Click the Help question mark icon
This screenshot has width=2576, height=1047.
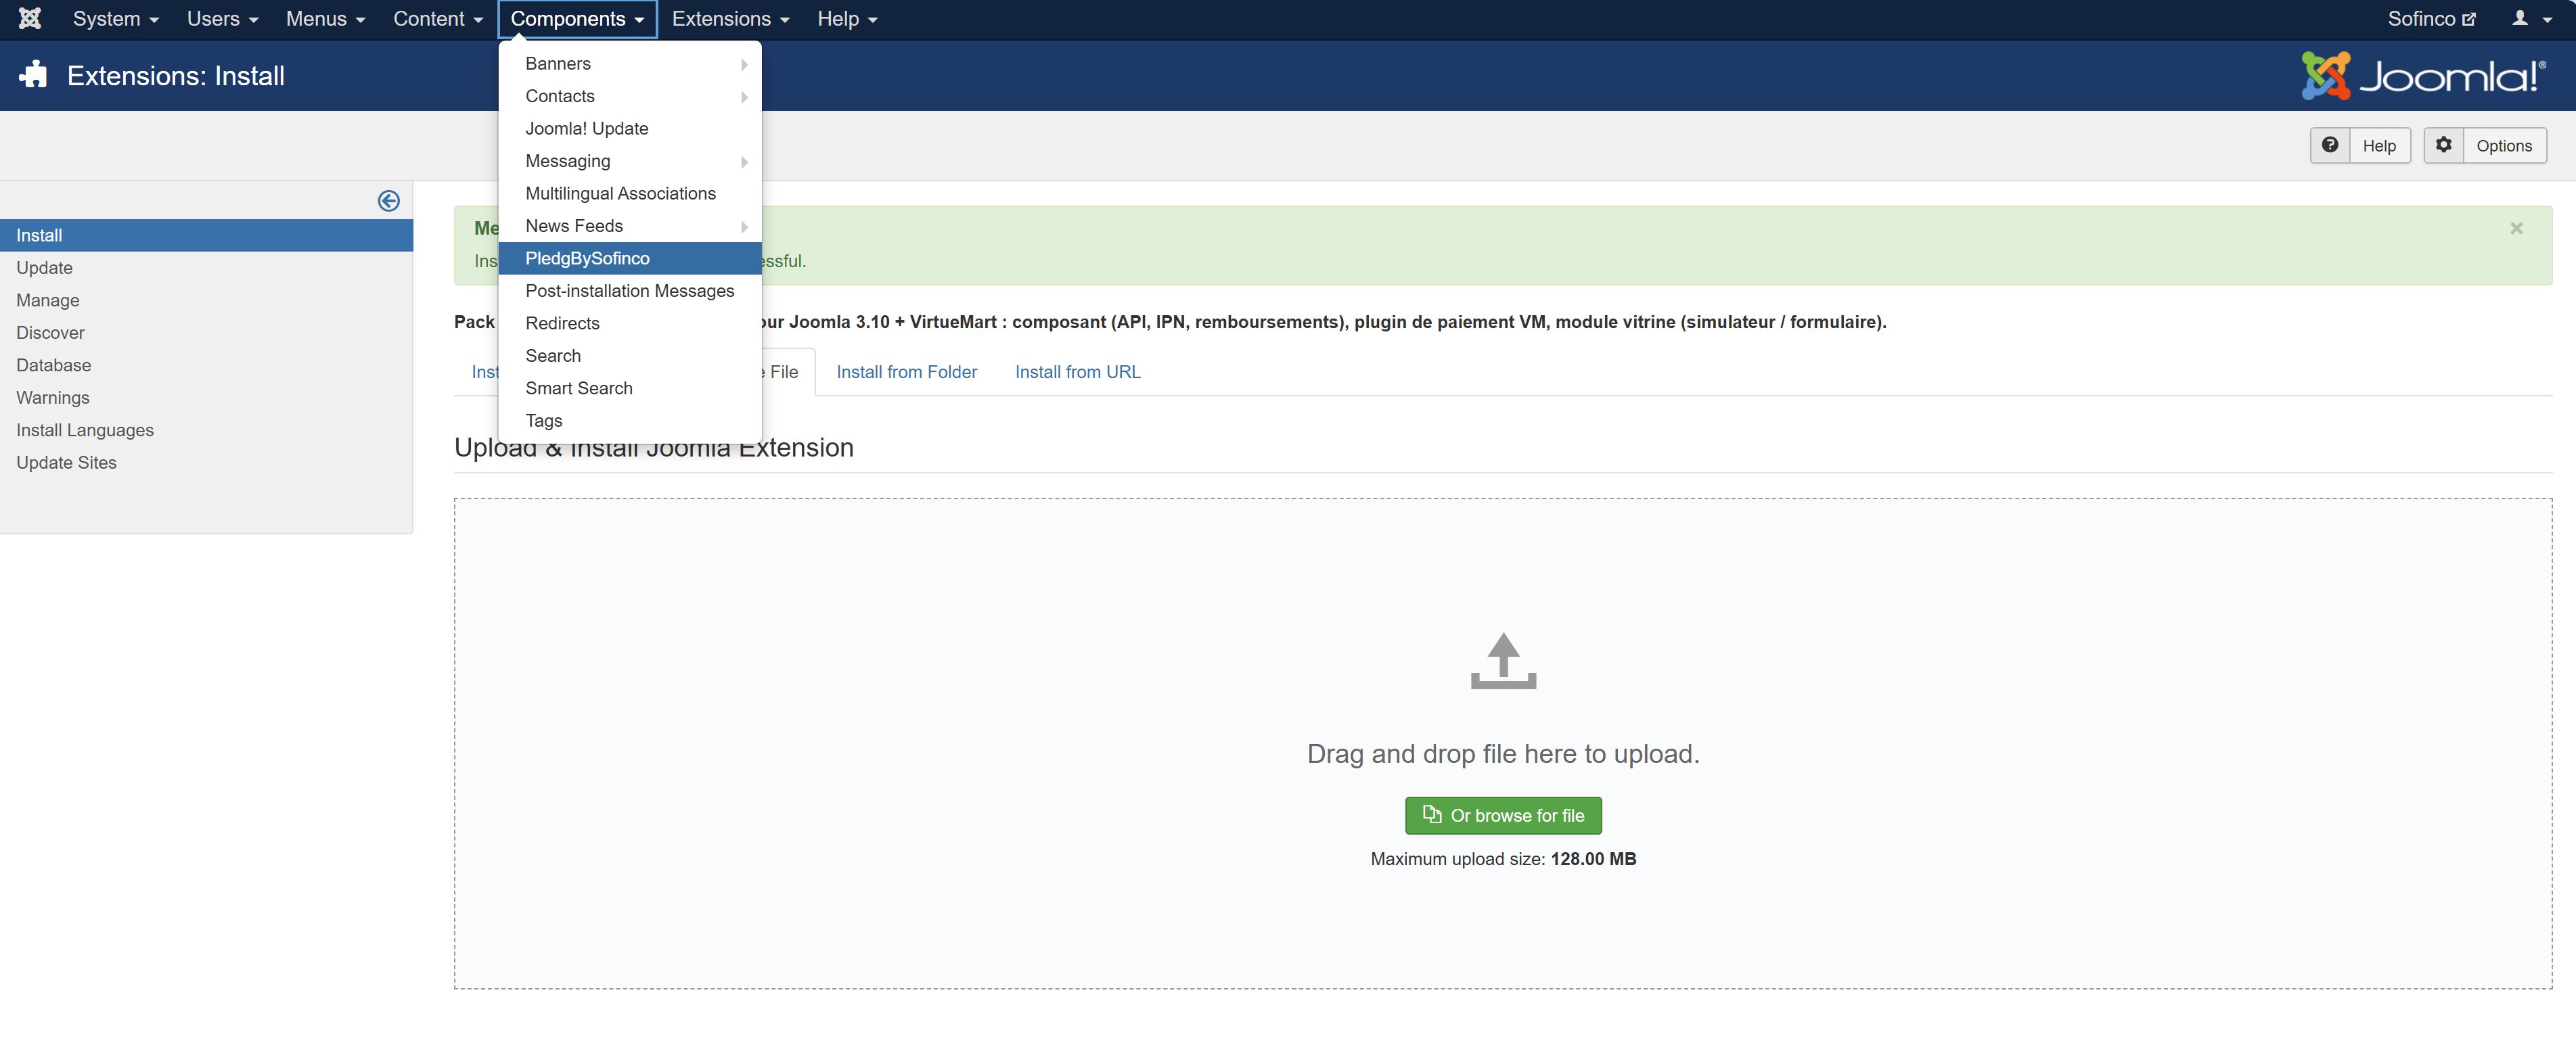point(2329,145)
